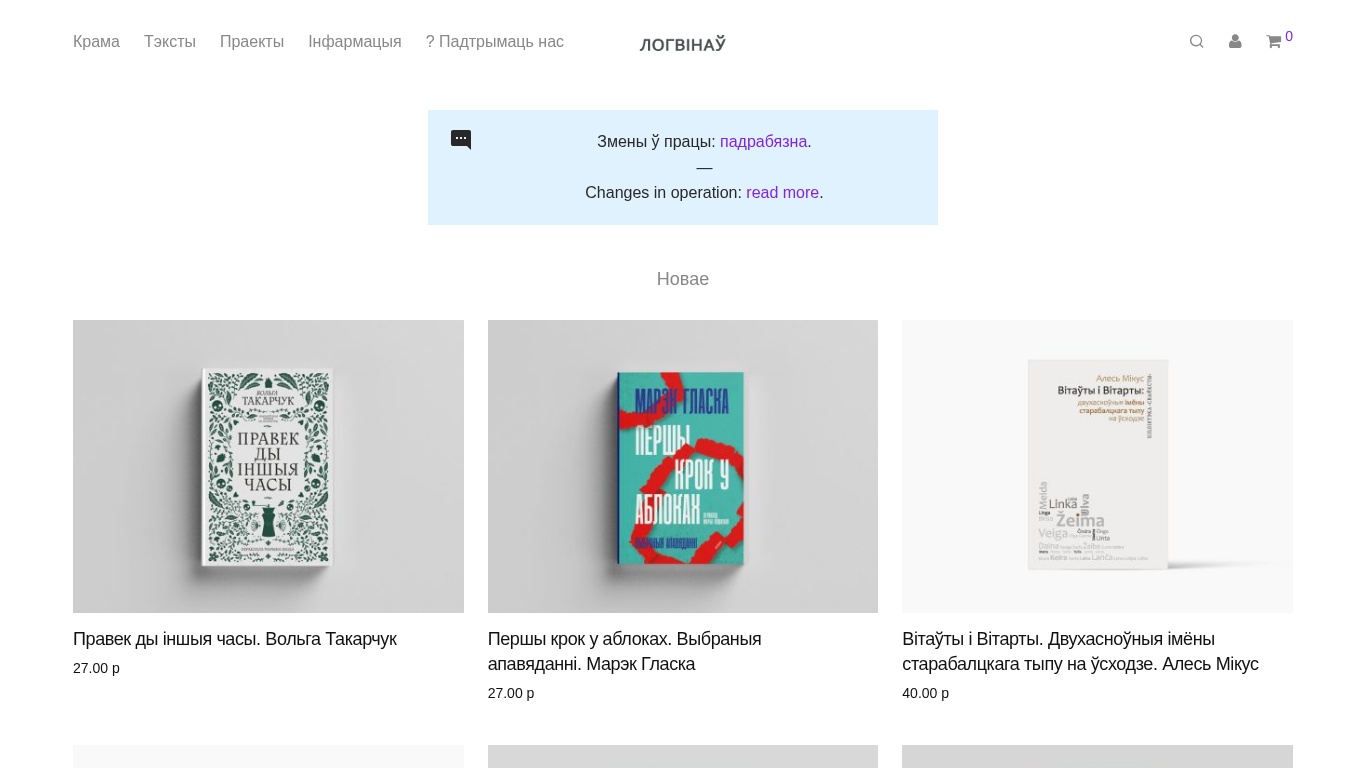This screenshot has height=768, width=1366.
Task: Open the Першы крок у аблоках cover
Action: click(x=683, y=466)
